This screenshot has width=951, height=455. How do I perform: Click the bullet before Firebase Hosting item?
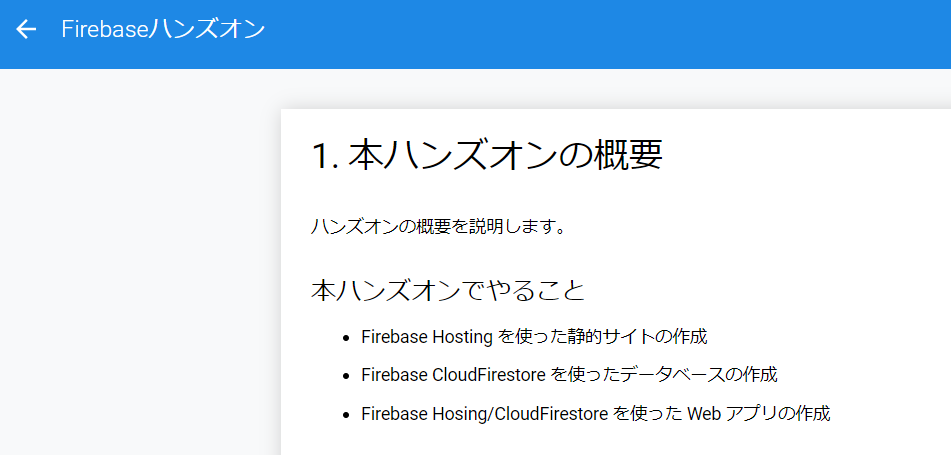click(346, 338)
